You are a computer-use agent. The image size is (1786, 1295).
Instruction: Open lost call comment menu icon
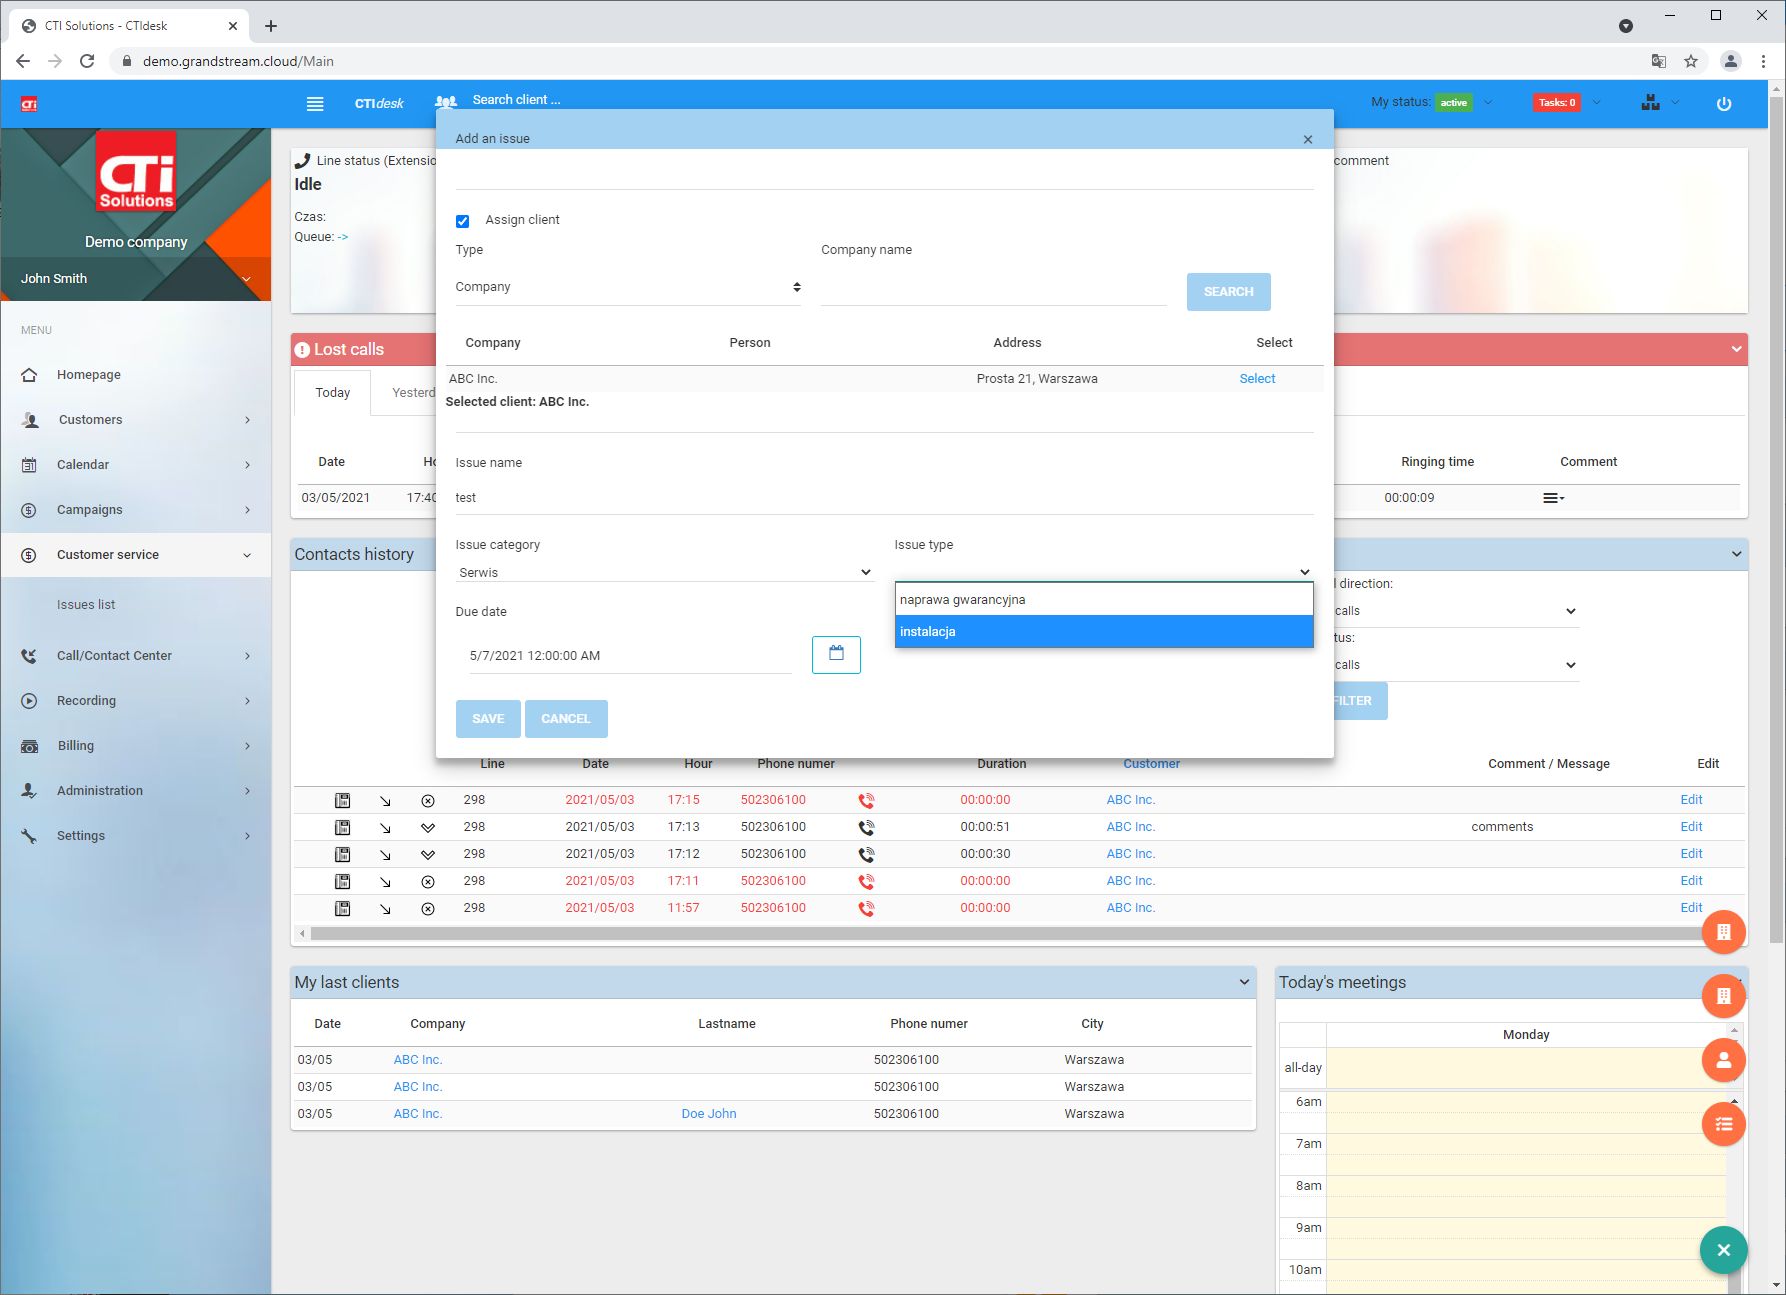1553,498
